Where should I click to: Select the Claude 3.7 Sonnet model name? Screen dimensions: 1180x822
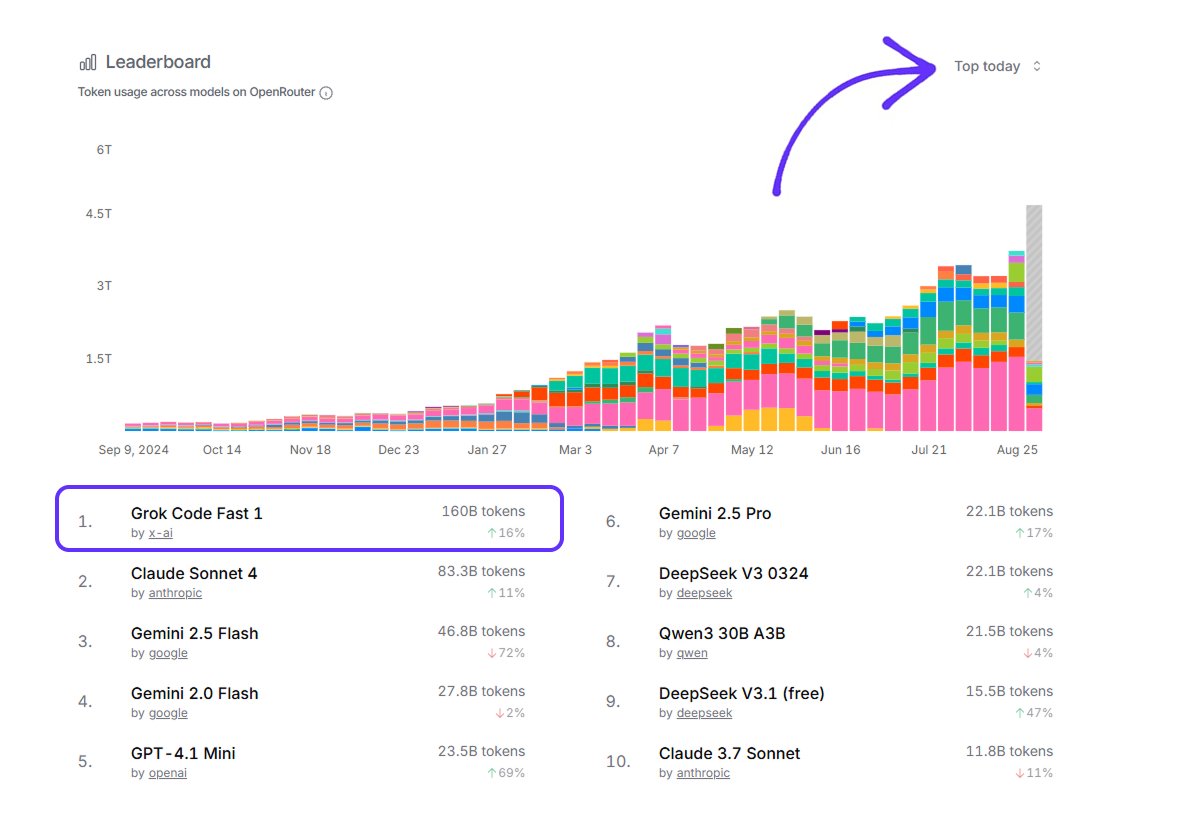730,754
